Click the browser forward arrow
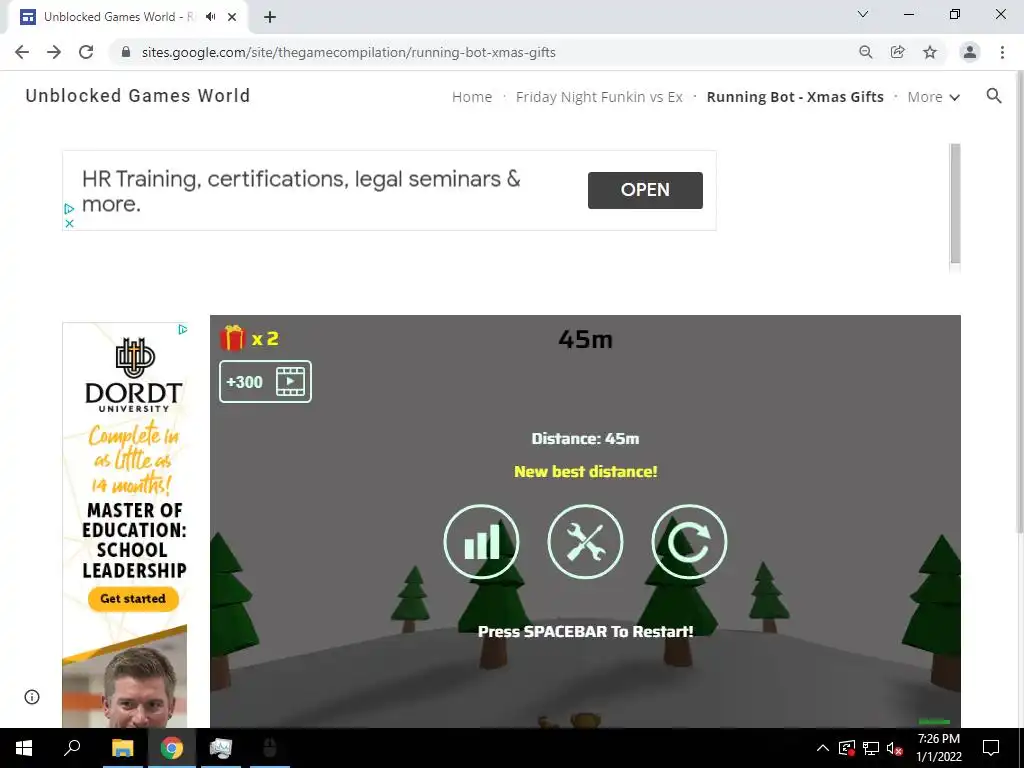 coord(54,52)
